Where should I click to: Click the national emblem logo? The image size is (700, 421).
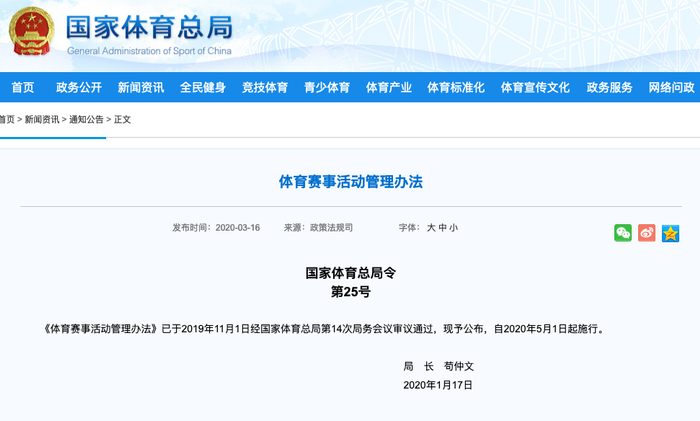31,31
